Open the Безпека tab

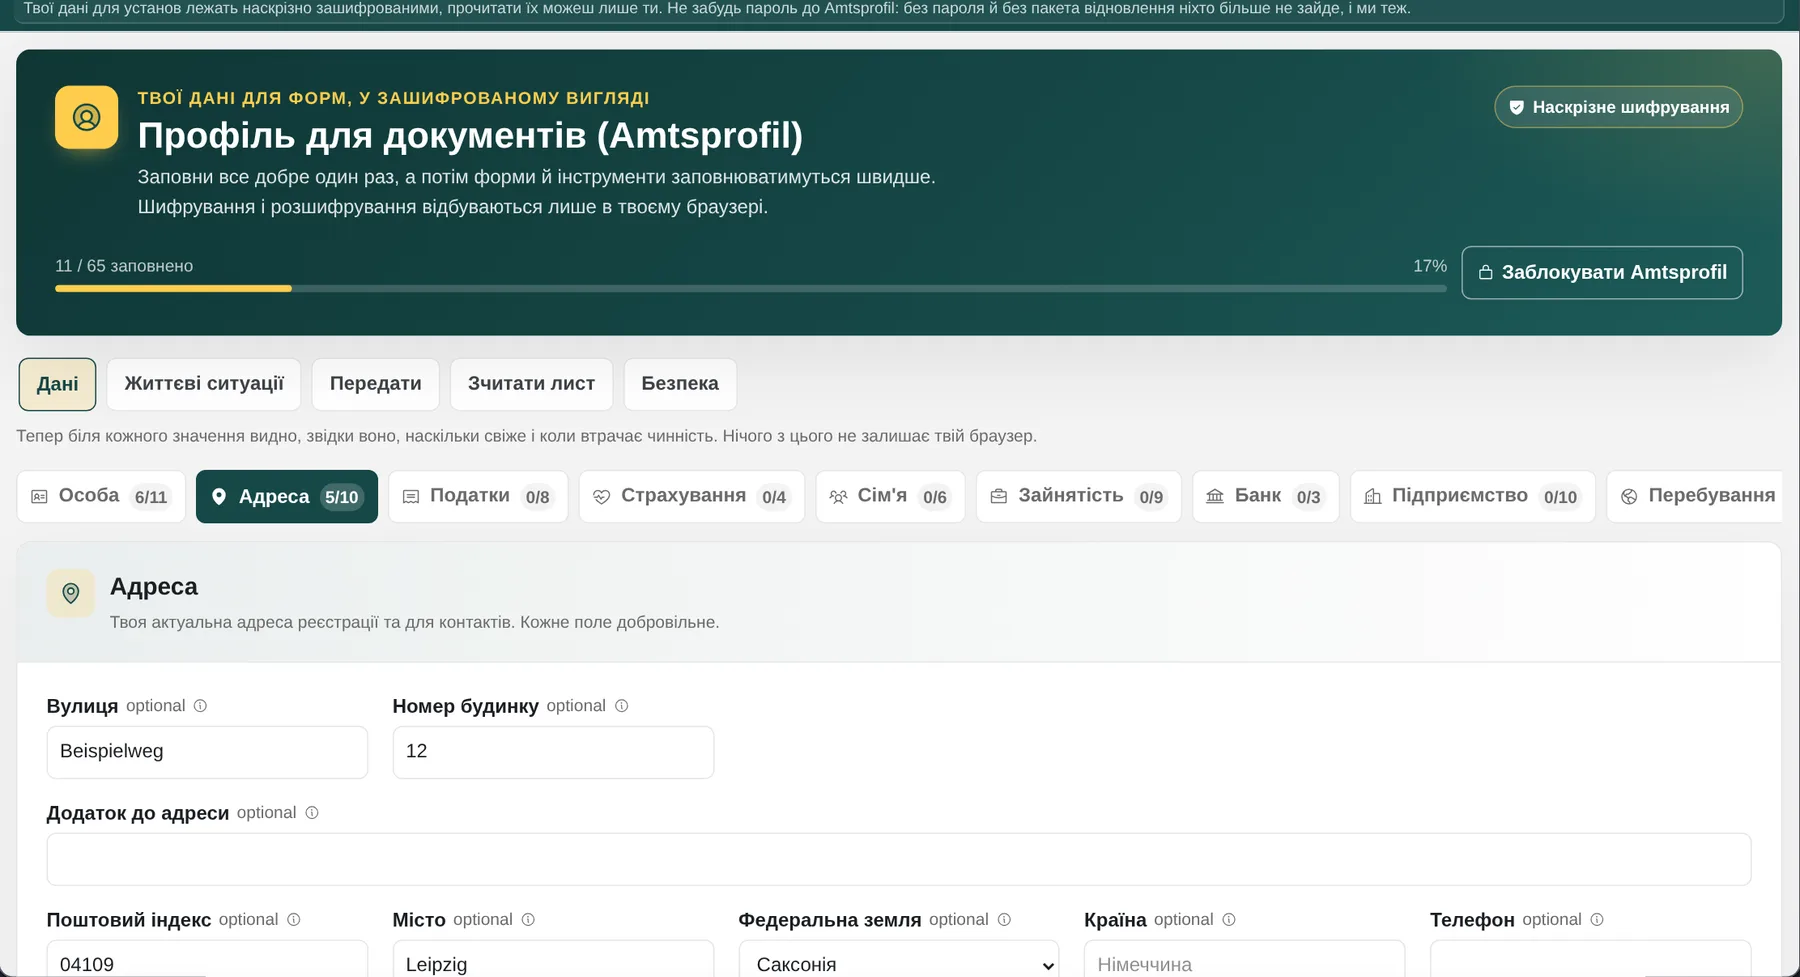pos(680,384)
